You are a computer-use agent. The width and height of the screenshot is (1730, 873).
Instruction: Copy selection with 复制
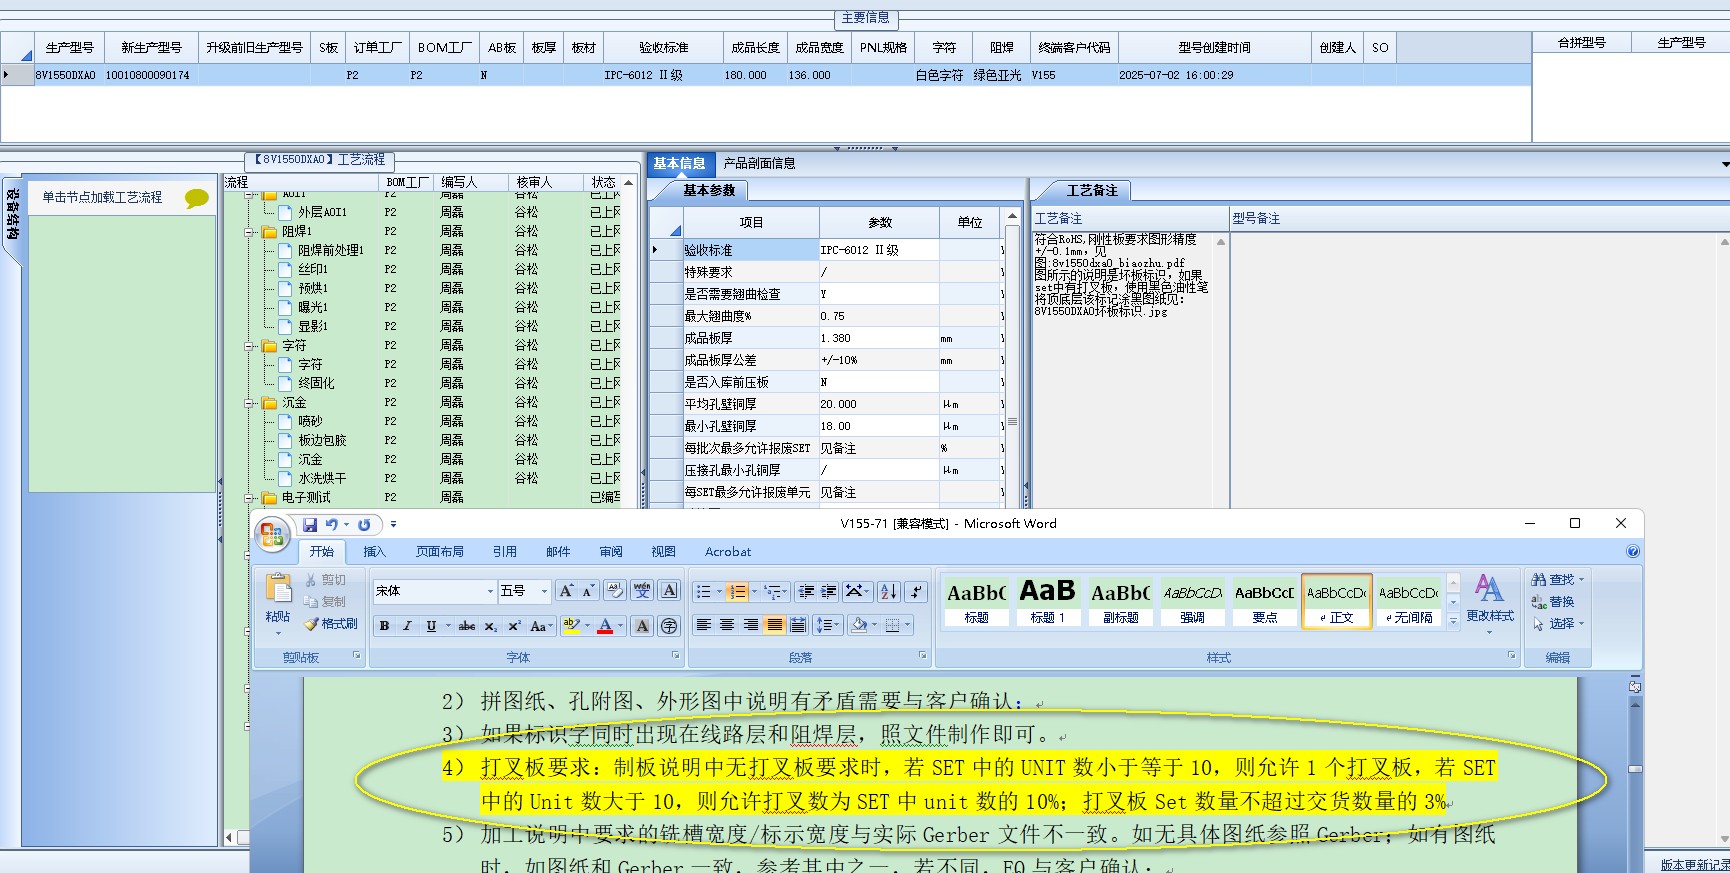(x=325, y=602)
